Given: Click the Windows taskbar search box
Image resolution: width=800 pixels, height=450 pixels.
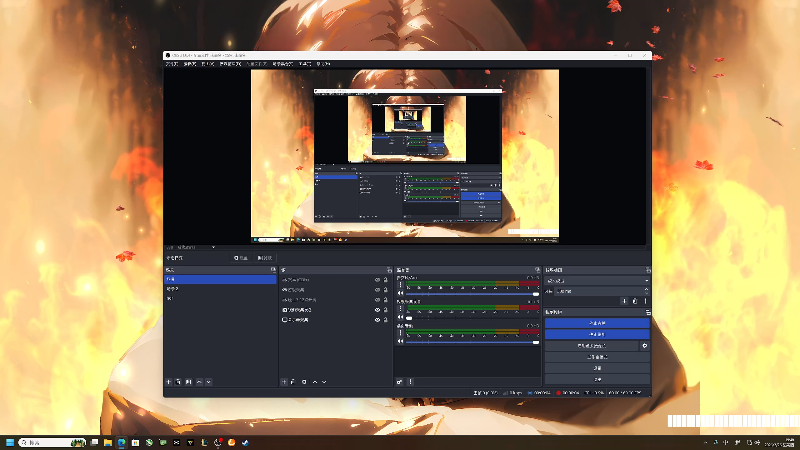Looking at the screenshot, I should (52, 442).
